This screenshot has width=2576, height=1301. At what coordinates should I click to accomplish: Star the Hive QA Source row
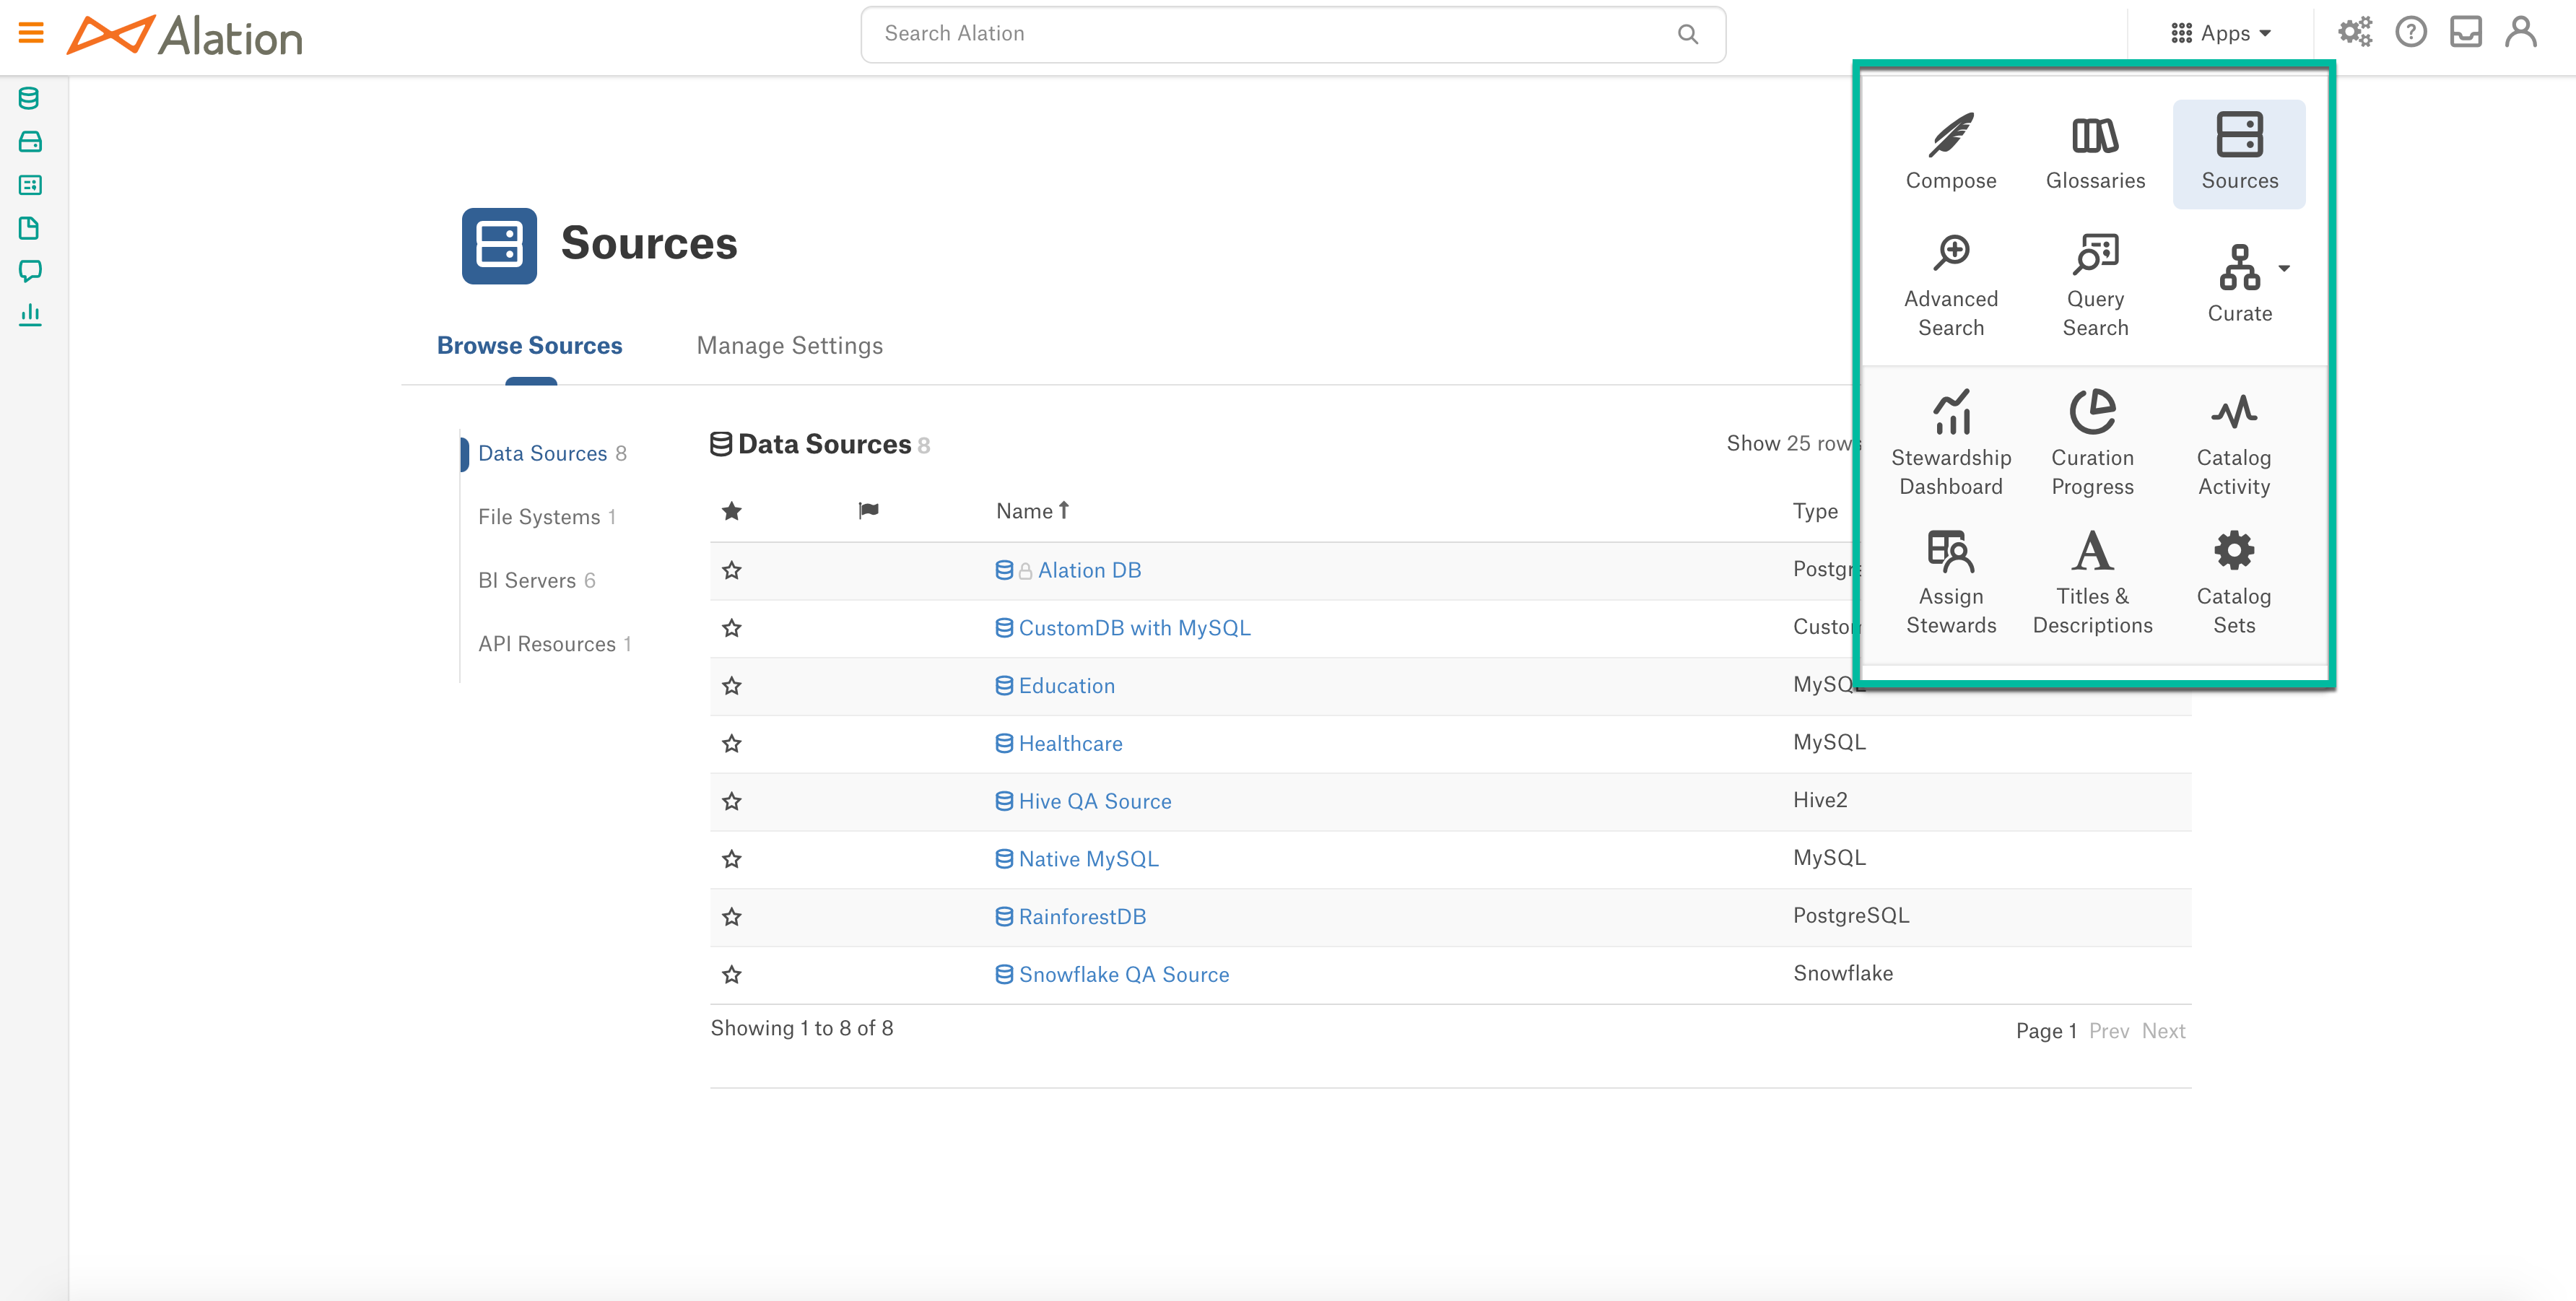coord(732,801)
